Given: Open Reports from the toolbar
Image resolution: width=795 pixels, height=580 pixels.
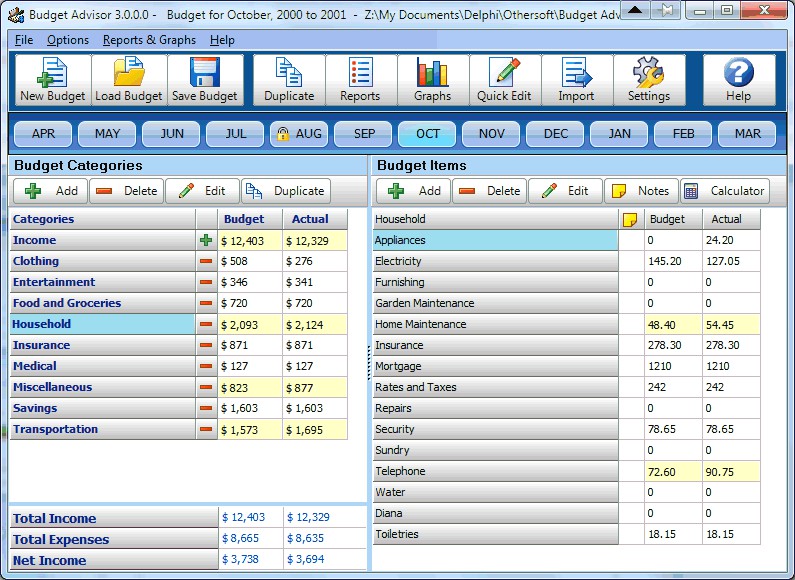Looking at the screenshot, I should (x=360, y=72).
